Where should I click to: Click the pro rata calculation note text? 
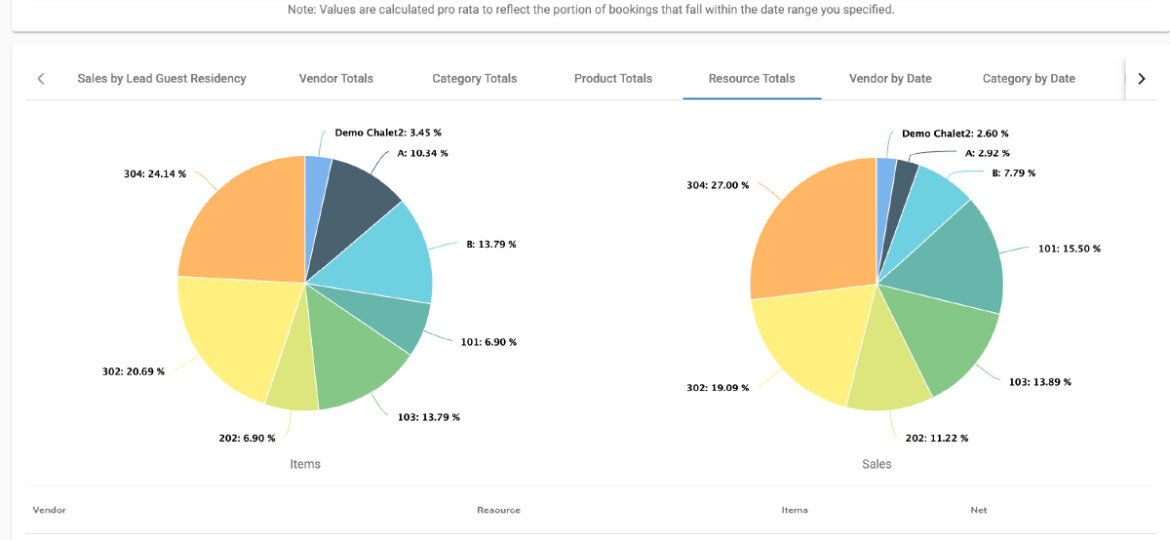click(591, 10)
